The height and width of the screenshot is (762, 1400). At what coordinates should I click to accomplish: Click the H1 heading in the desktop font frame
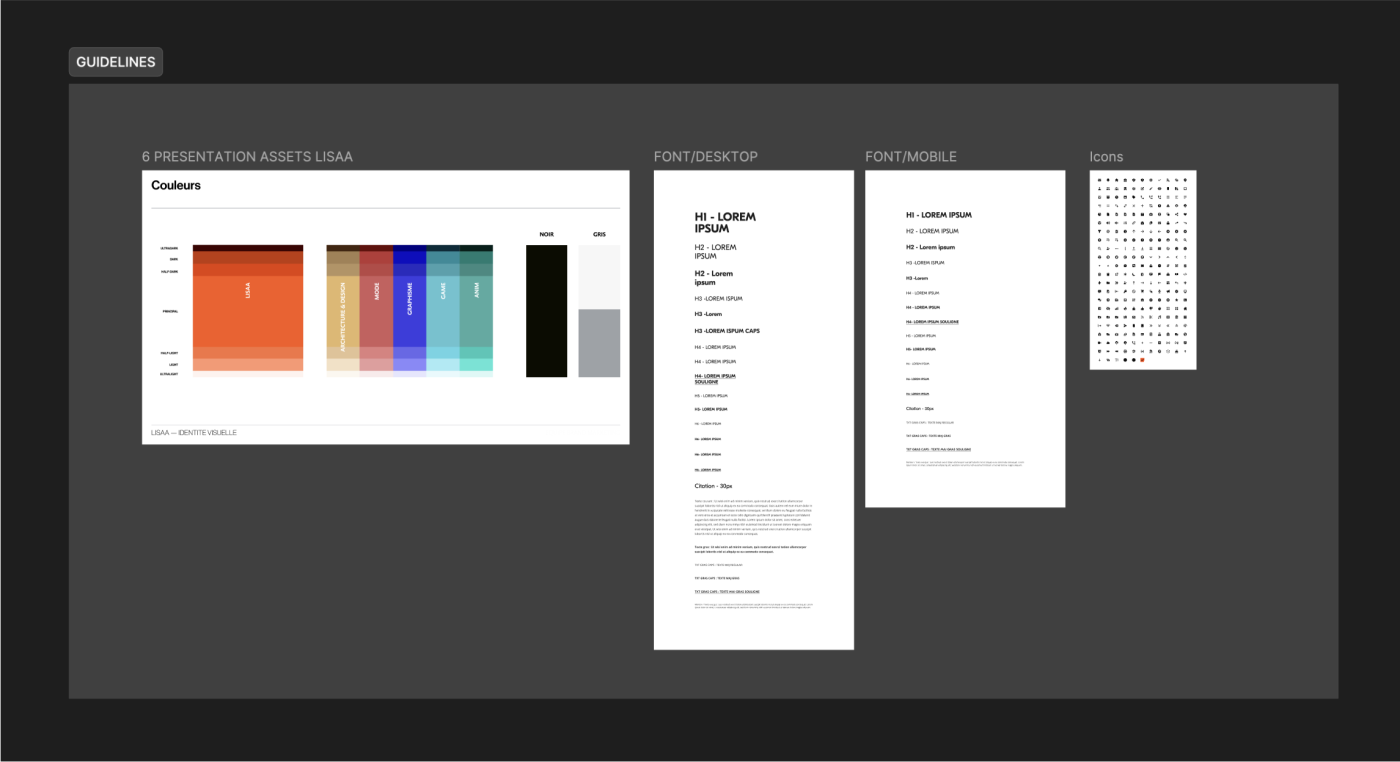click(x=725, y=222)
